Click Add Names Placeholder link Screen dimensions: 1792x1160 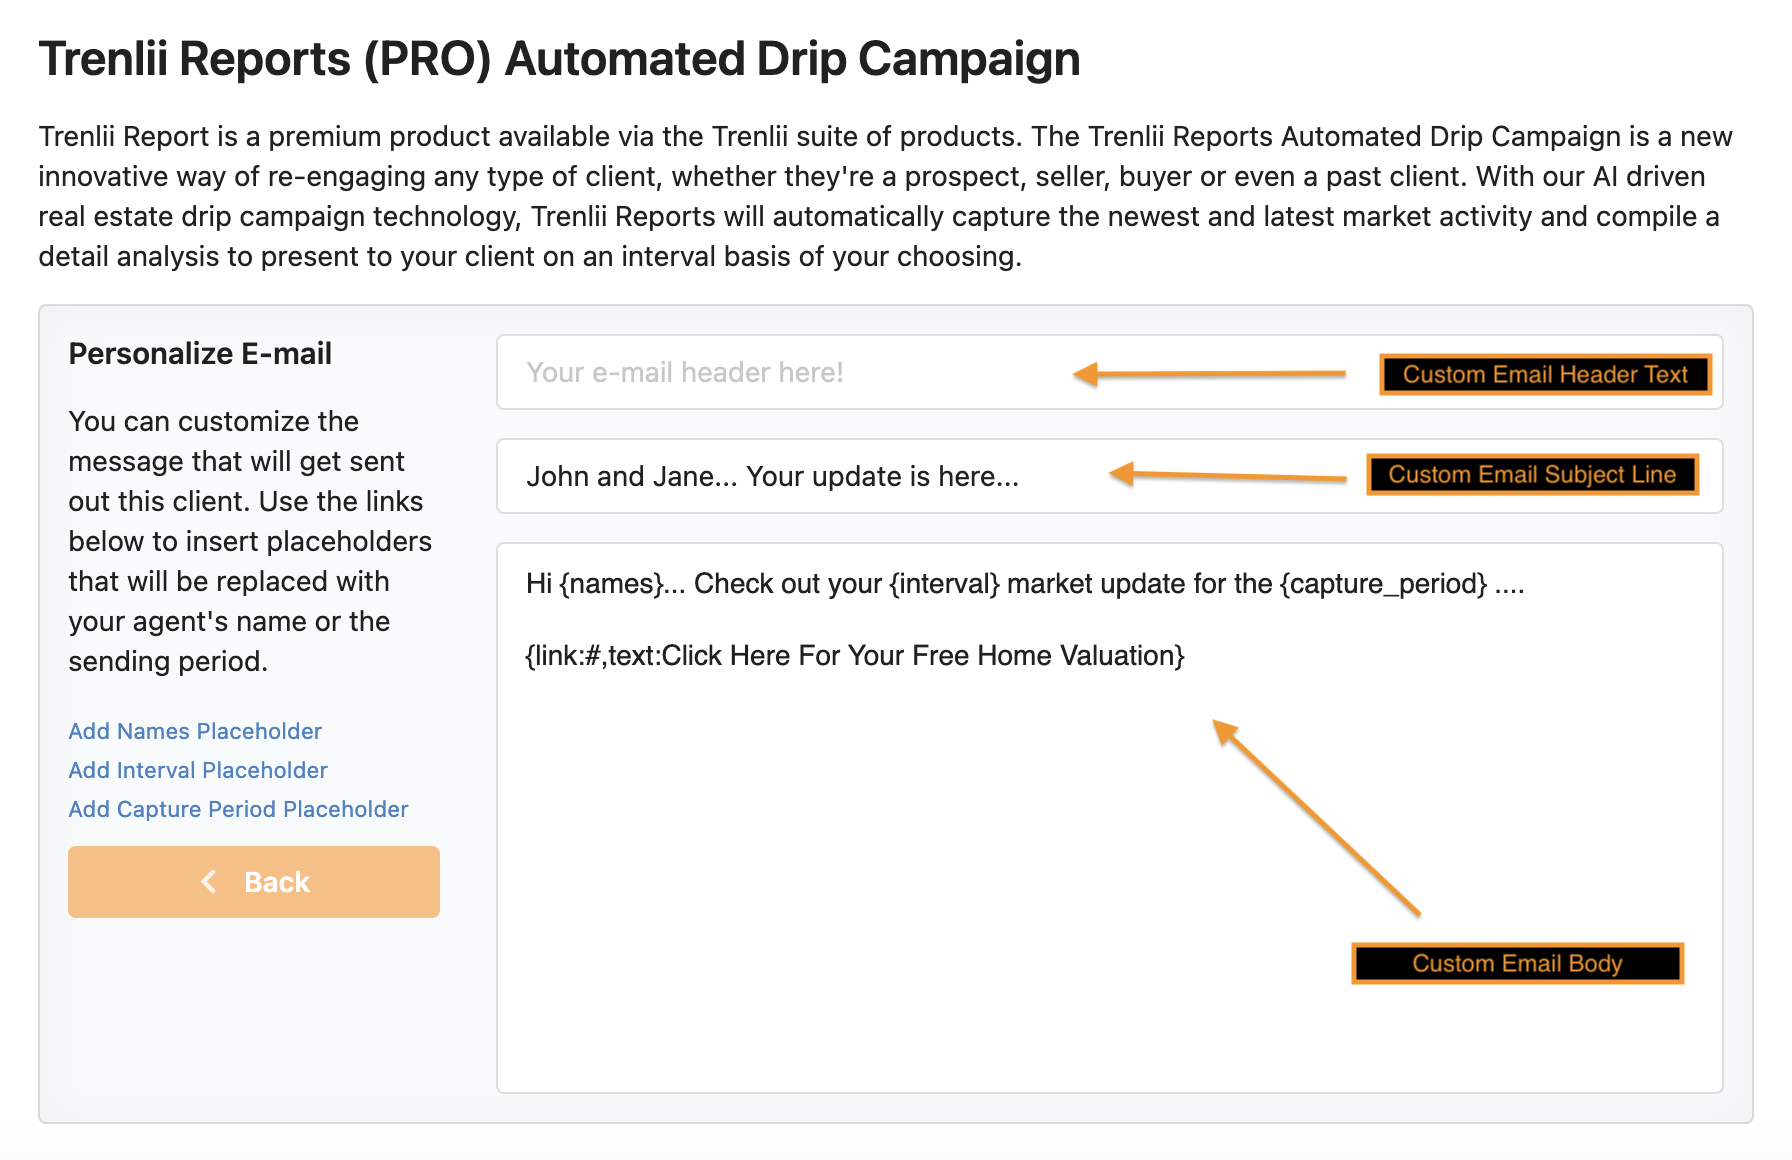pyautogui.click(x=195, y=731)
